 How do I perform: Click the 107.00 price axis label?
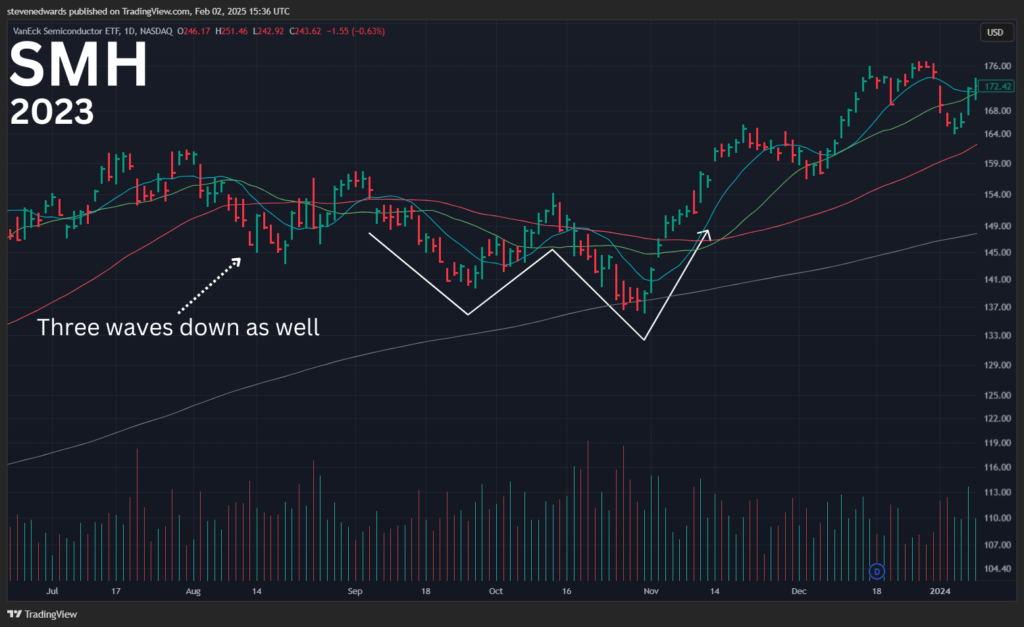tap(997, 545)
